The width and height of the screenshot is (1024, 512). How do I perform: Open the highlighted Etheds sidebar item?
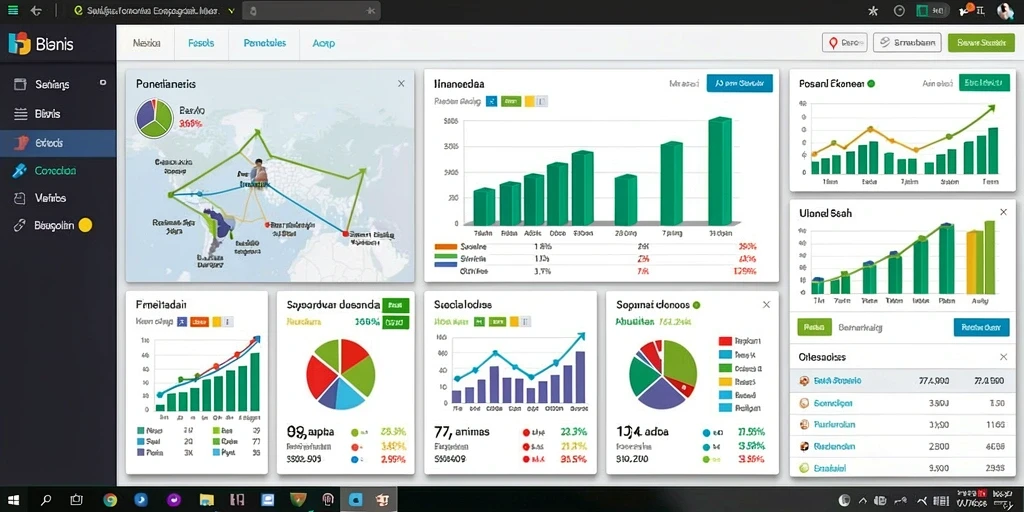pyautogui.click(x=58, y=143)
